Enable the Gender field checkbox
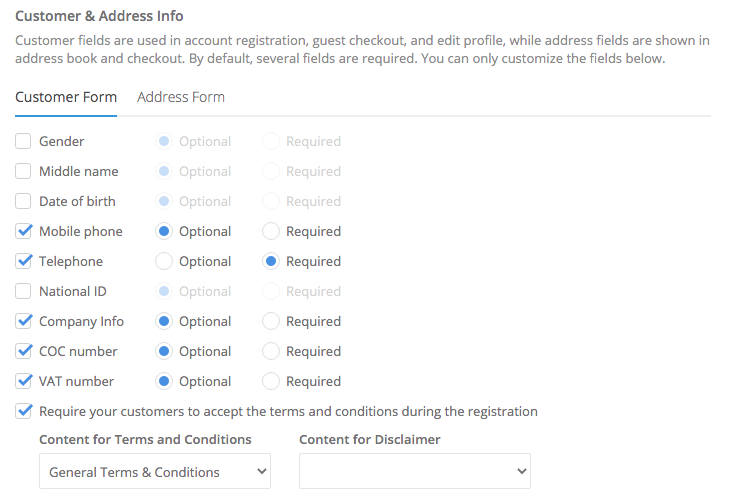The width and height of the screenshot is (730, 499). point(24,142)
